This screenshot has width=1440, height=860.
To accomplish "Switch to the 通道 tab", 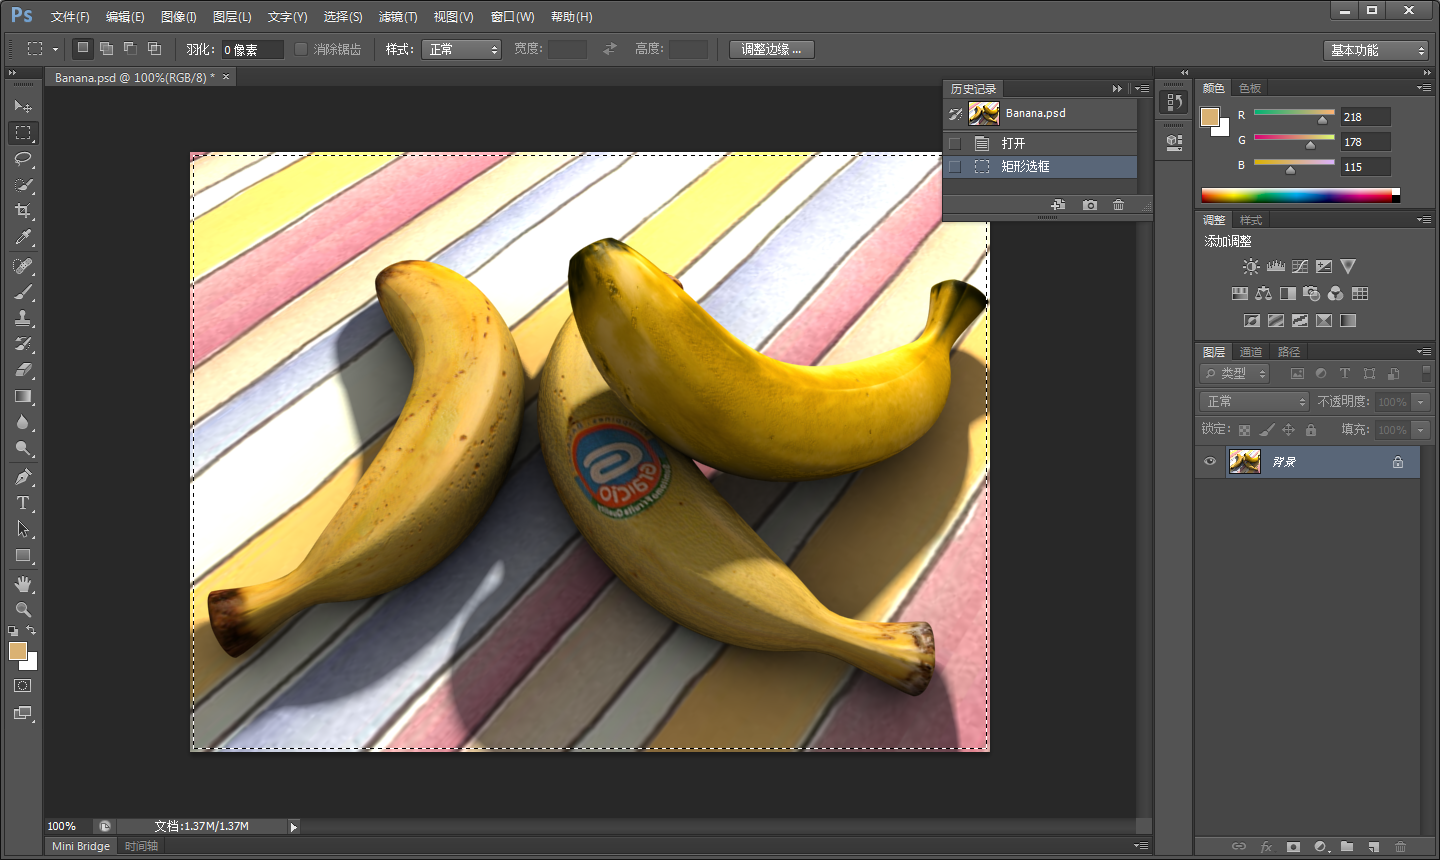I will [x=1251, y=352].
